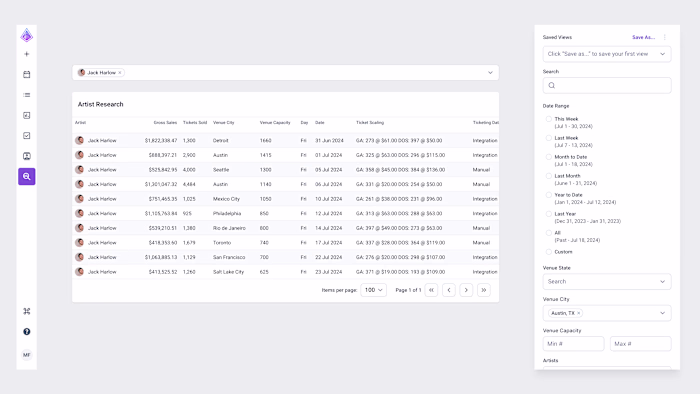Open the MF user avatar

[x=27, y=355]
